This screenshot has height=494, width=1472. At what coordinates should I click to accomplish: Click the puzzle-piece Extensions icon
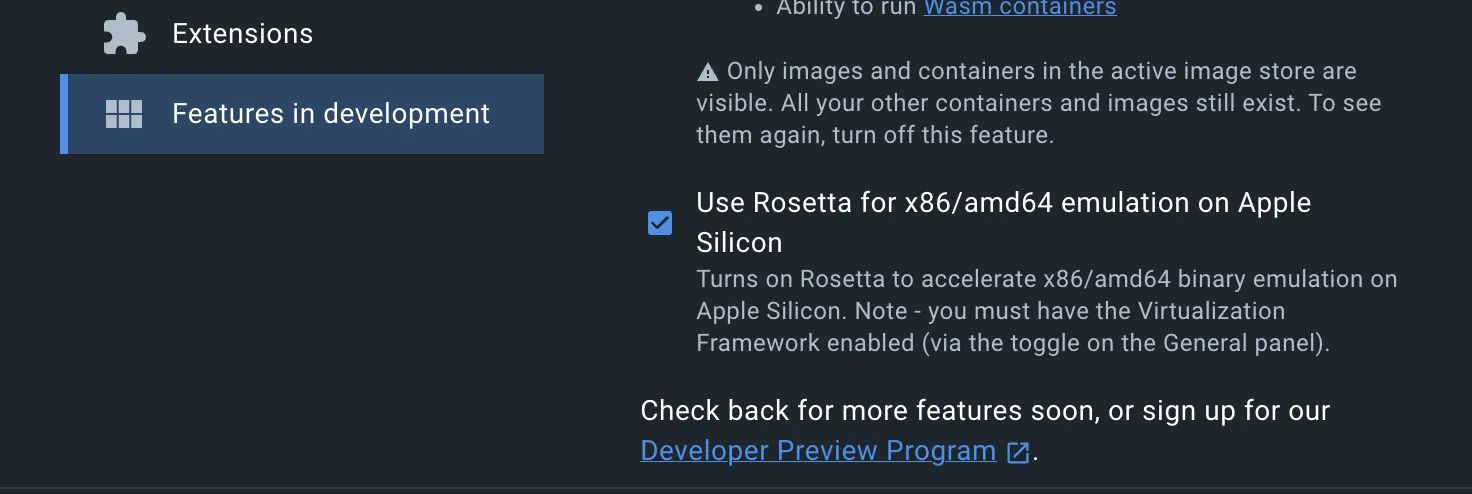(x=125, y=34)
